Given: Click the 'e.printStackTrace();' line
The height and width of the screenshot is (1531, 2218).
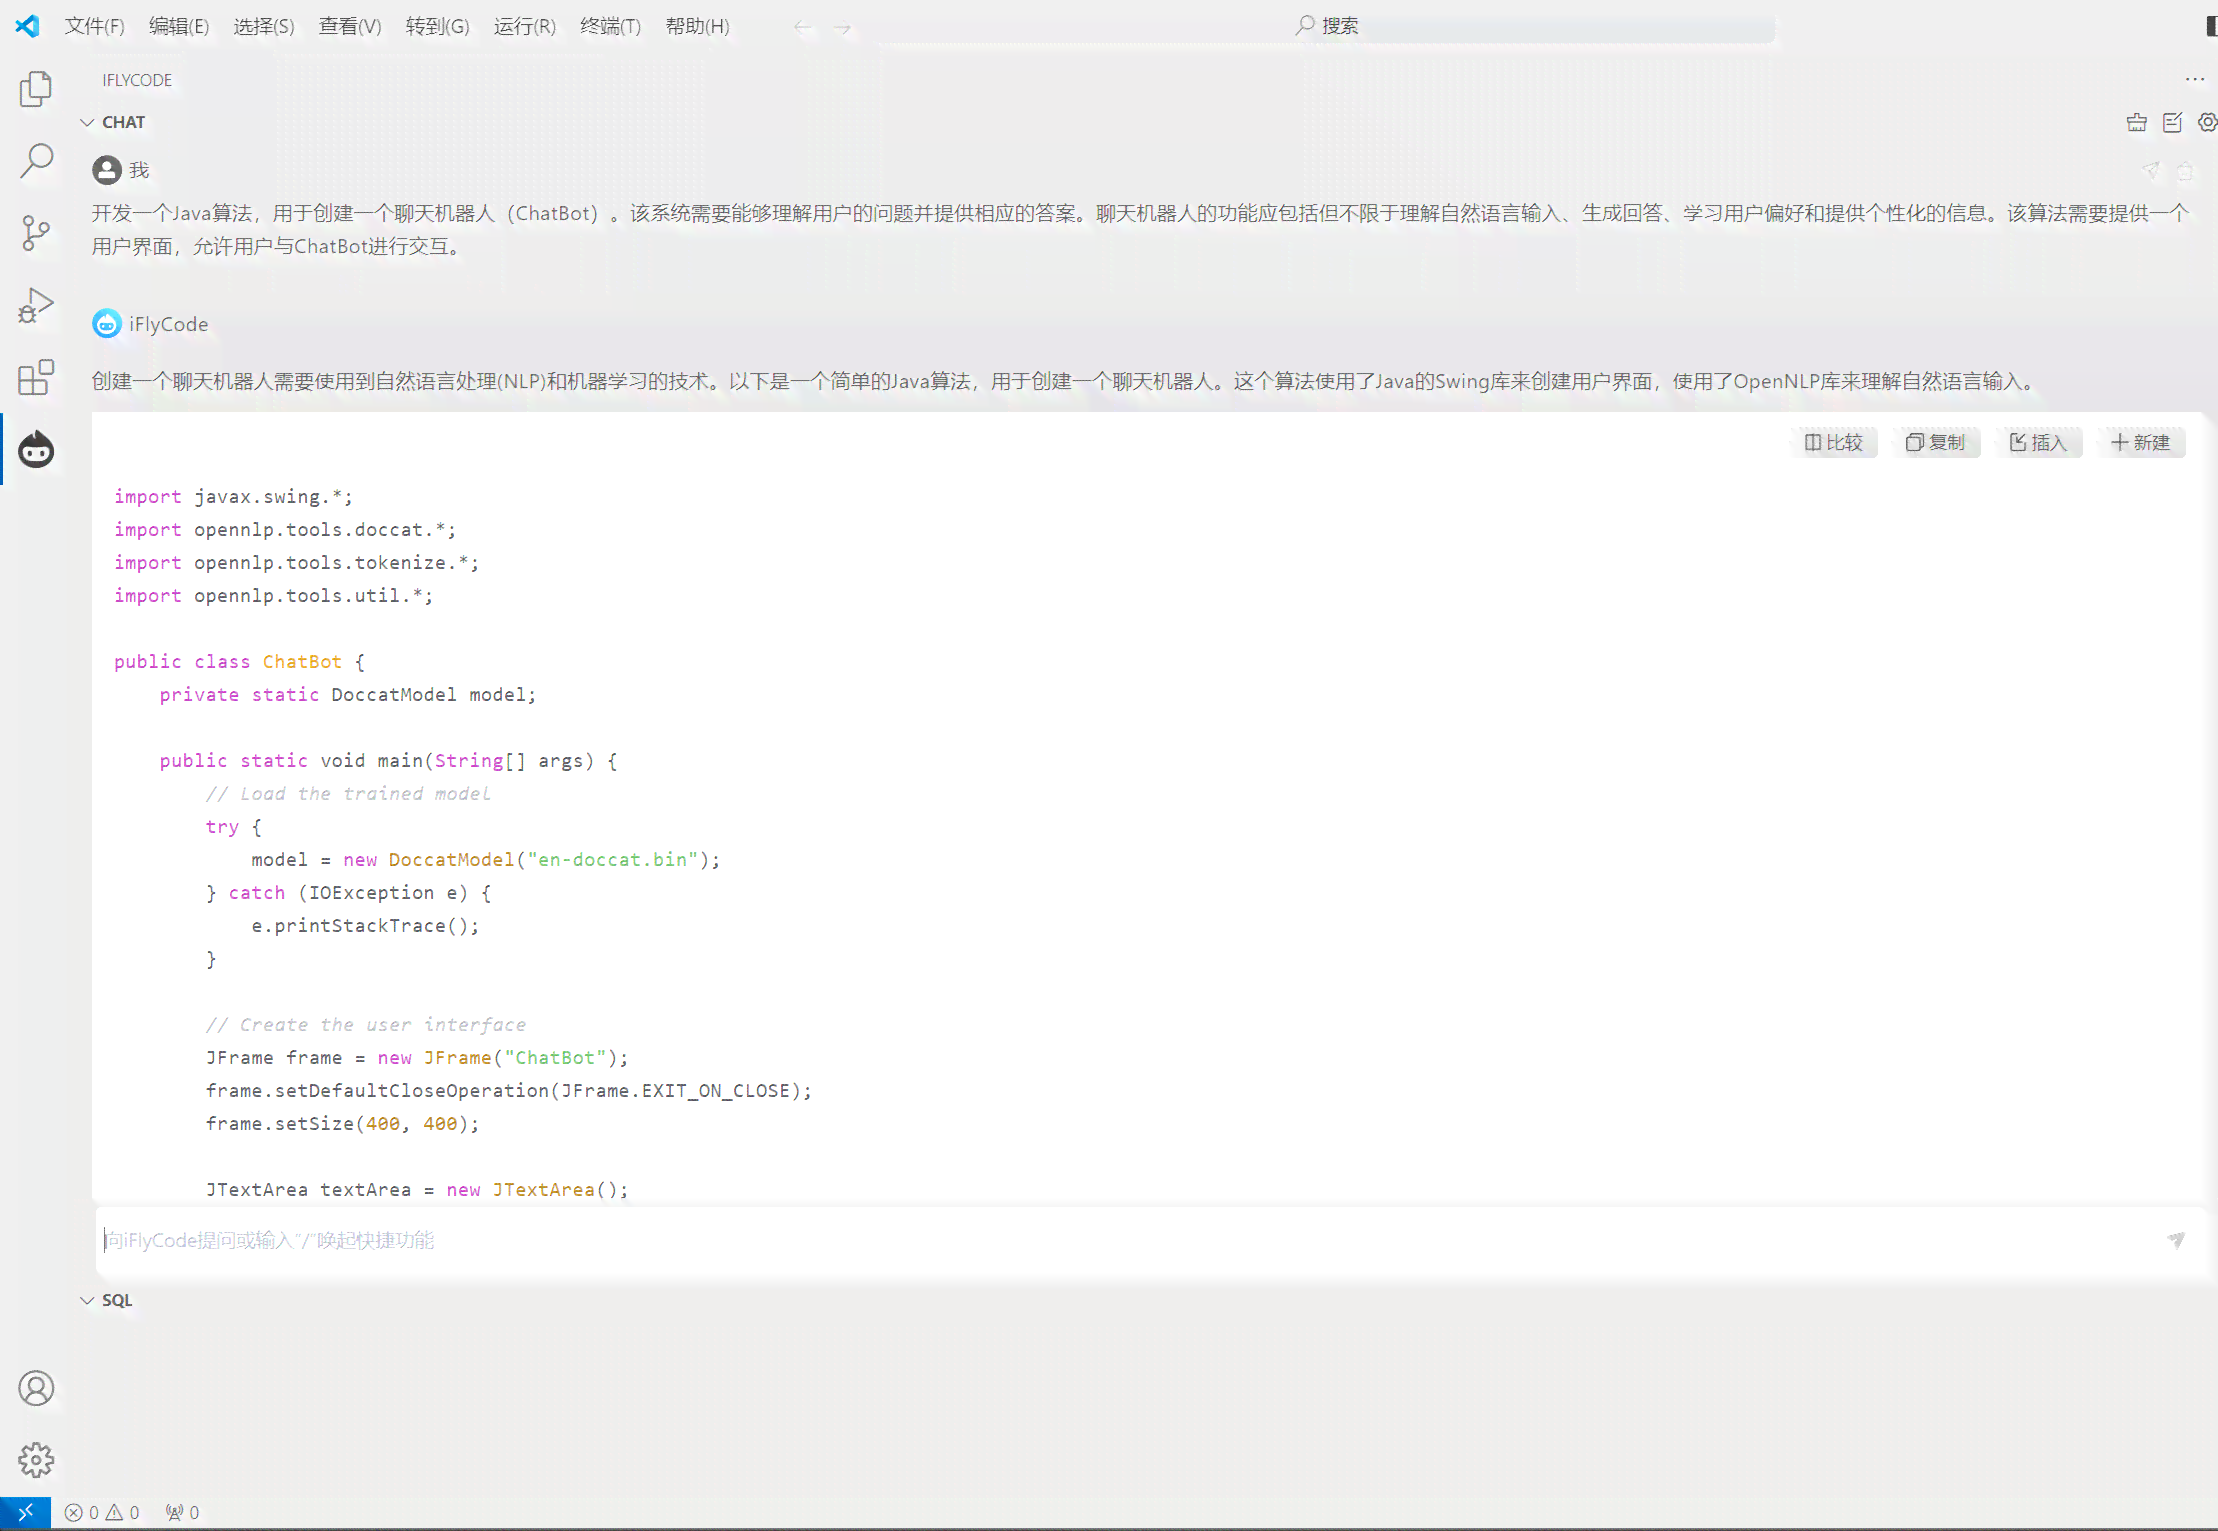Looking at the screenshot, I should point(365,925).
